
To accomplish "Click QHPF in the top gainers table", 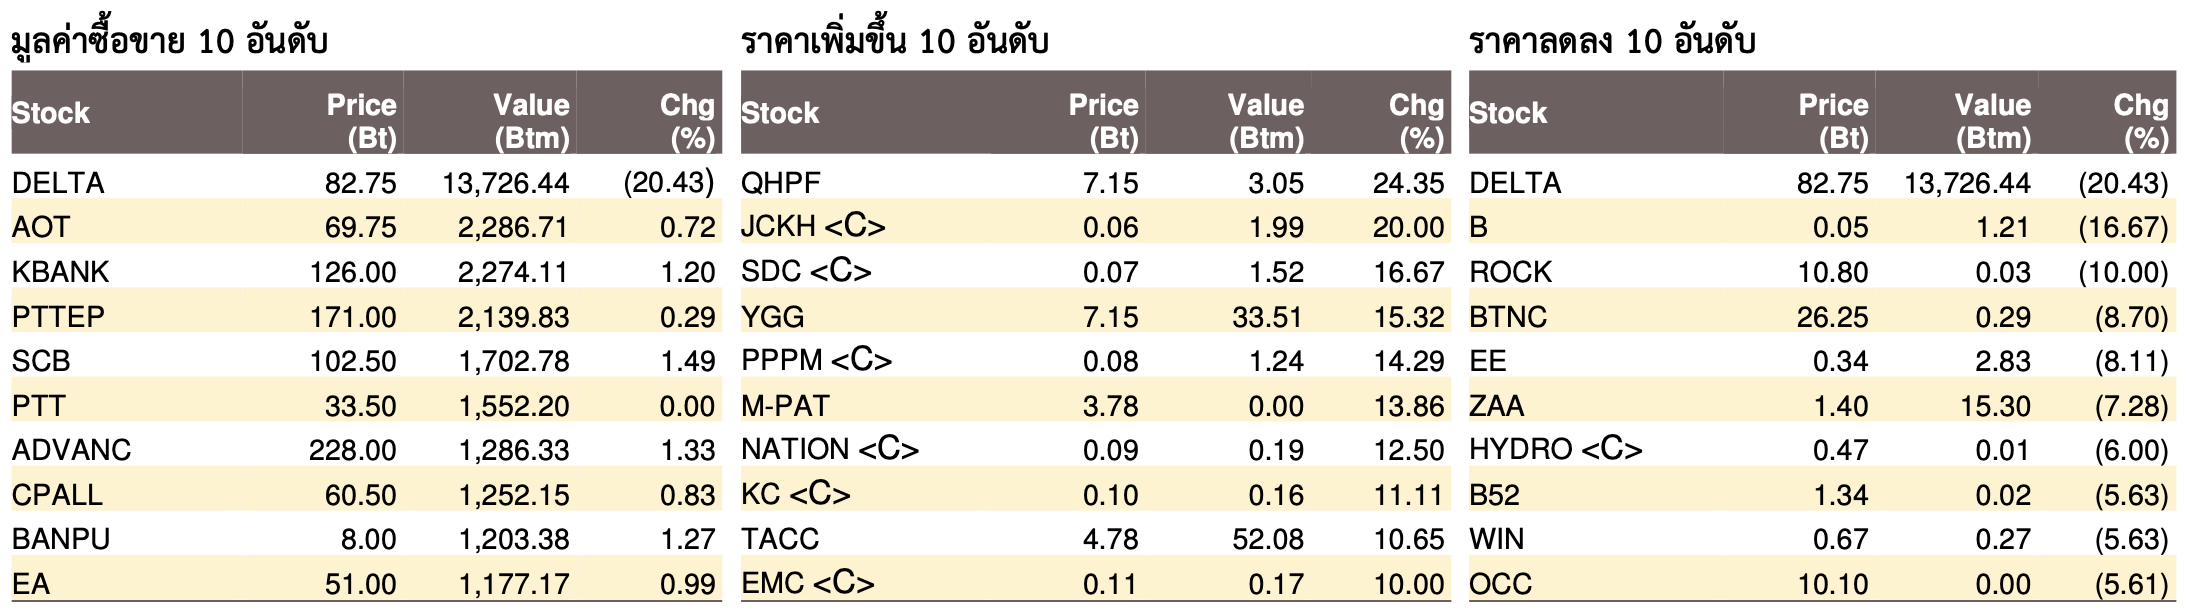I will pyautogui.click(x=781, y=183).
